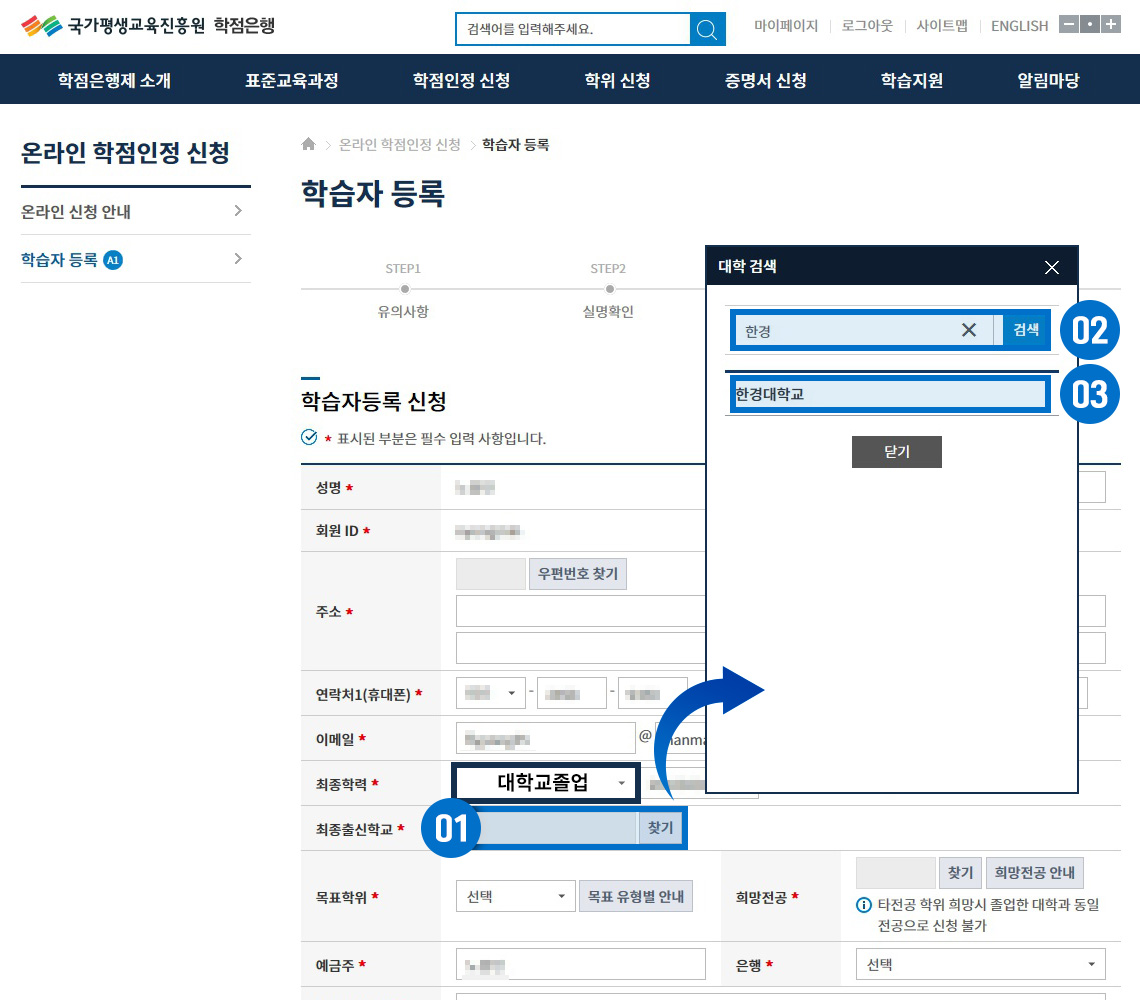Open the 목표학위 선택 dropdown
Screen dimensions: 1140x1000
[x=515, y=897]
